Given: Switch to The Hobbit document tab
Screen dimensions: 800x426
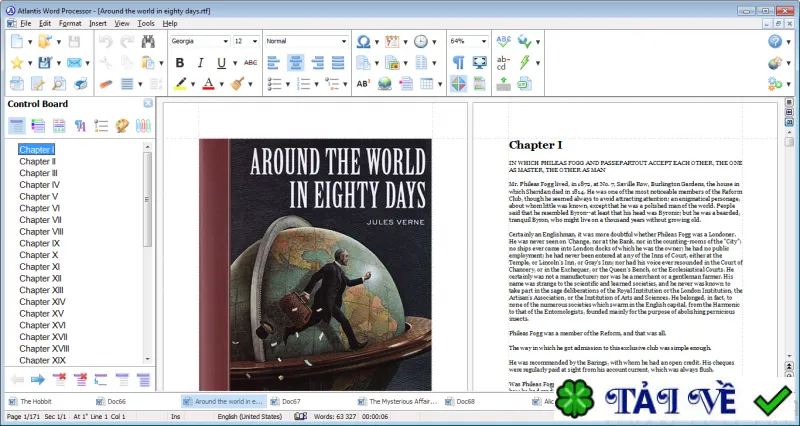Looking at the screenshot, I should tap(36, 402).
